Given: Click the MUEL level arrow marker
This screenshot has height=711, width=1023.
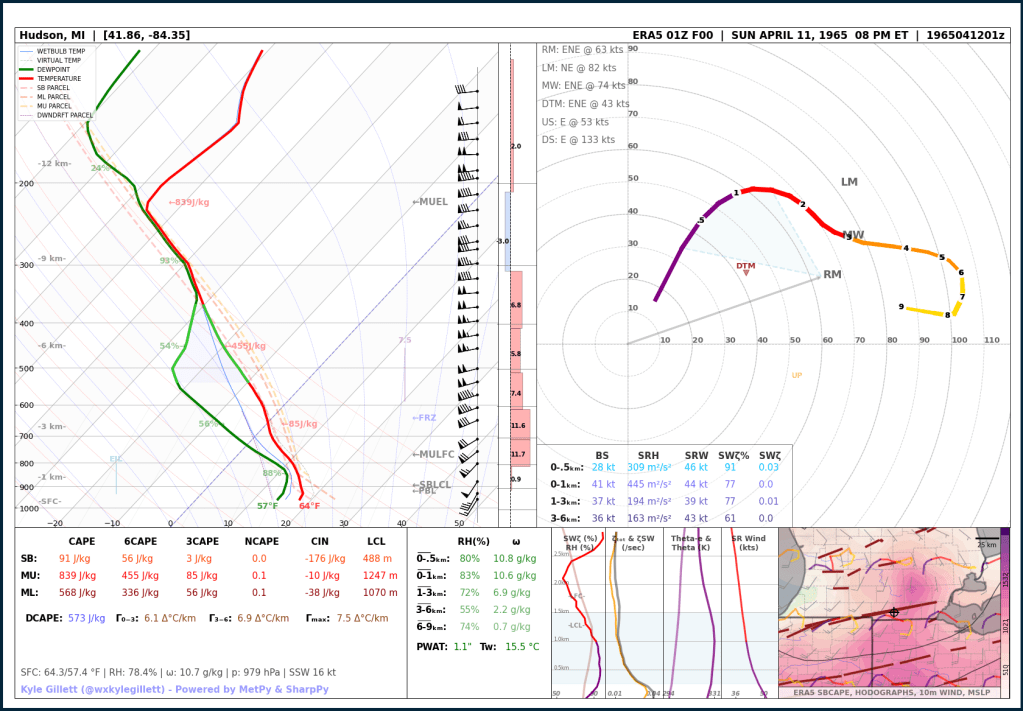Looking at the screenshot, I should pos(431,202).
